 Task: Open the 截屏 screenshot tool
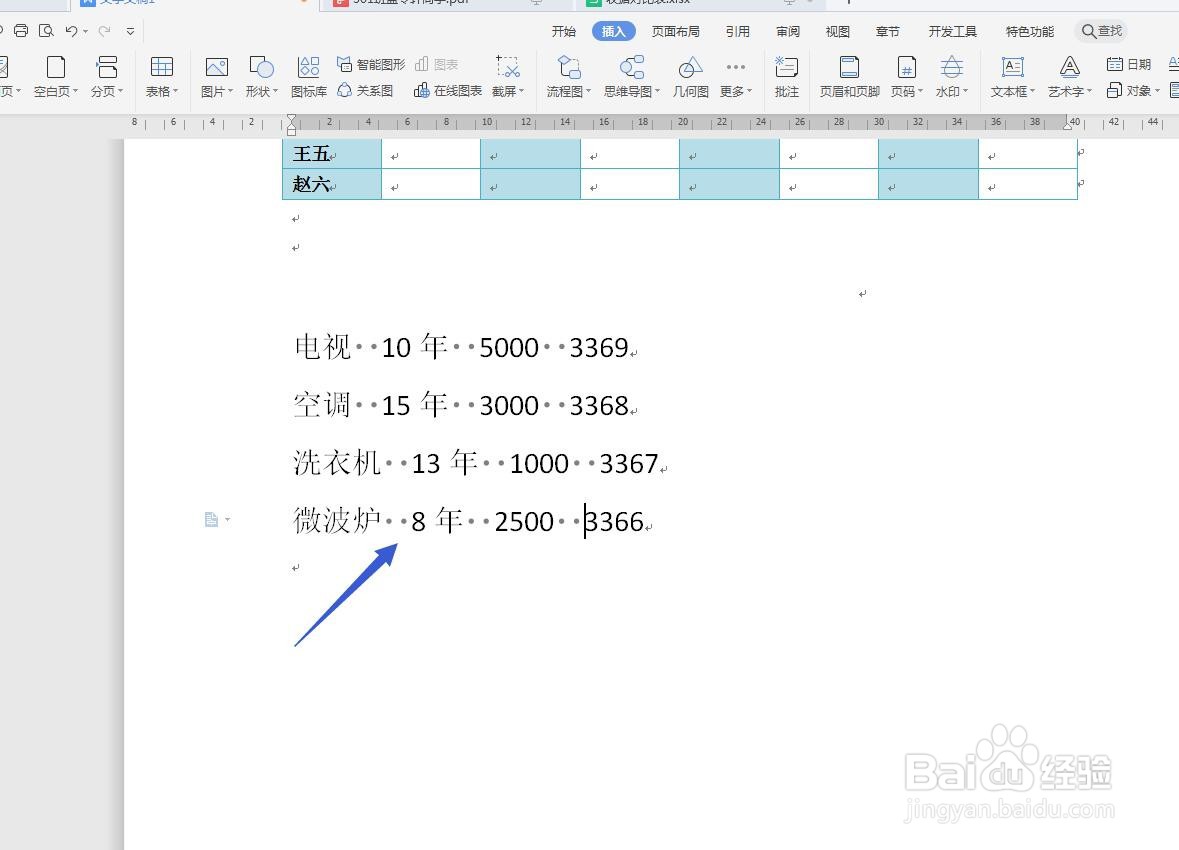pyautogui.click(x=508, y=77)
